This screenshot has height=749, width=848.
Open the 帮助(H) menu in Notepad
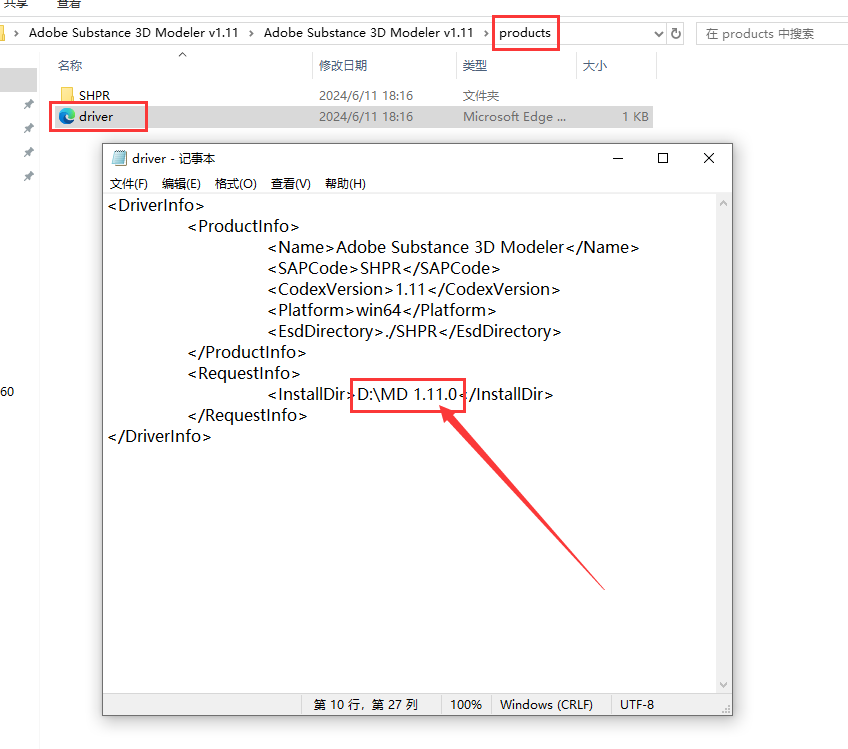[345, 183]
